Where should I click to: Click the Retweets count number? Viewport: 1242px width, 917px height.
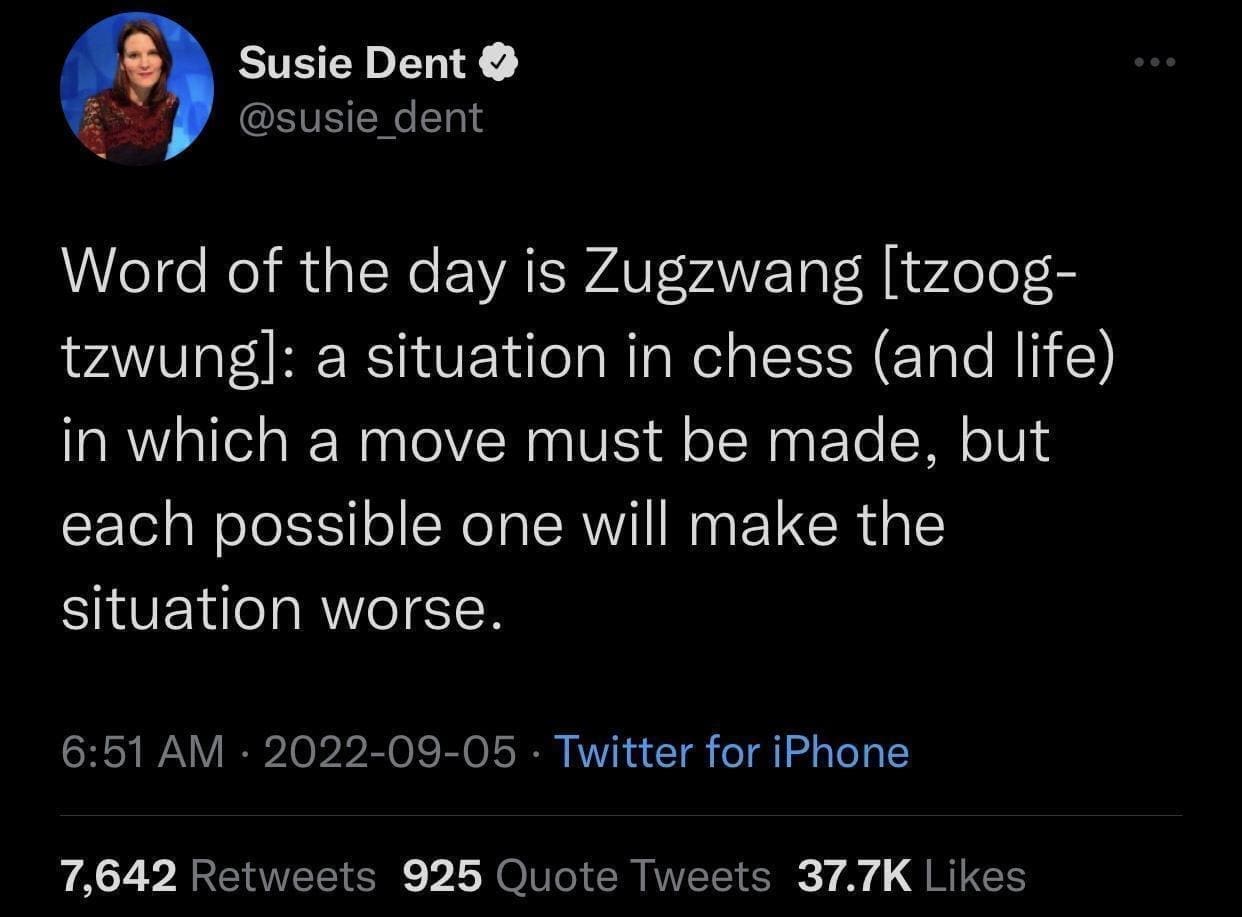tap(116, 874)
